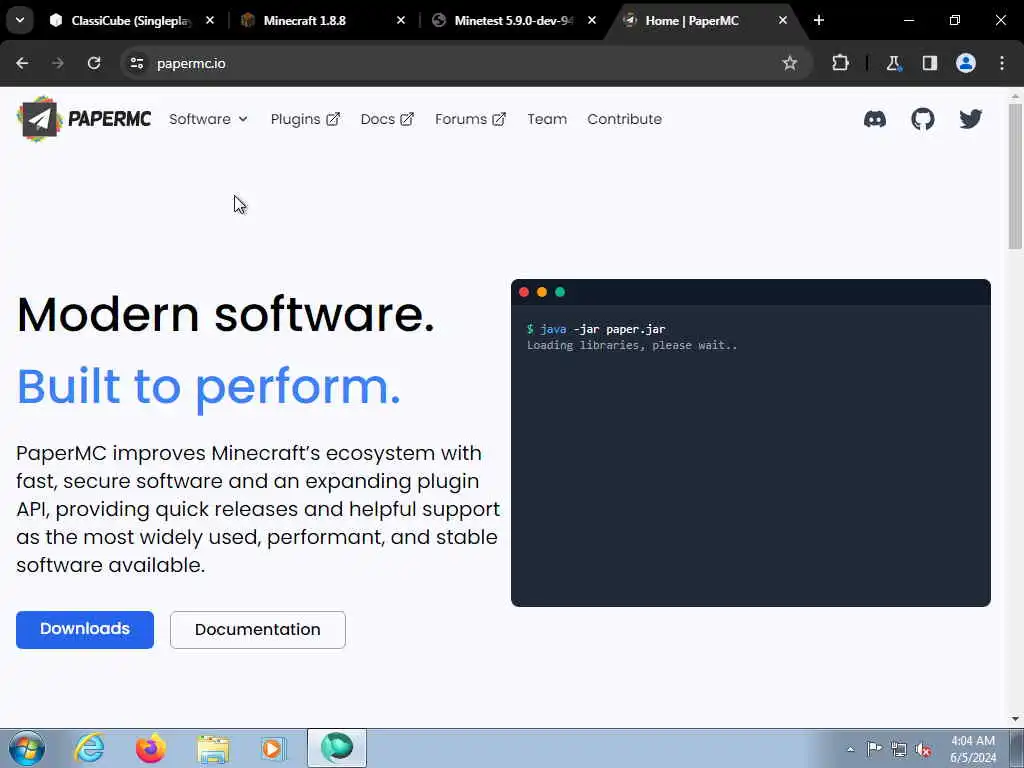Go back with the browser back arrow
Screen dimensions: 1024x768
[x=22, y=63]
